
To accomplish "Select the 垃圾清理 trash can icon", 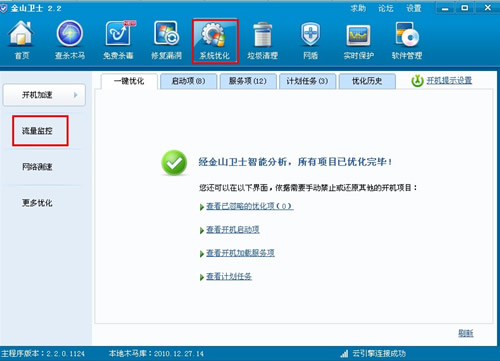I will click(262, 34).
